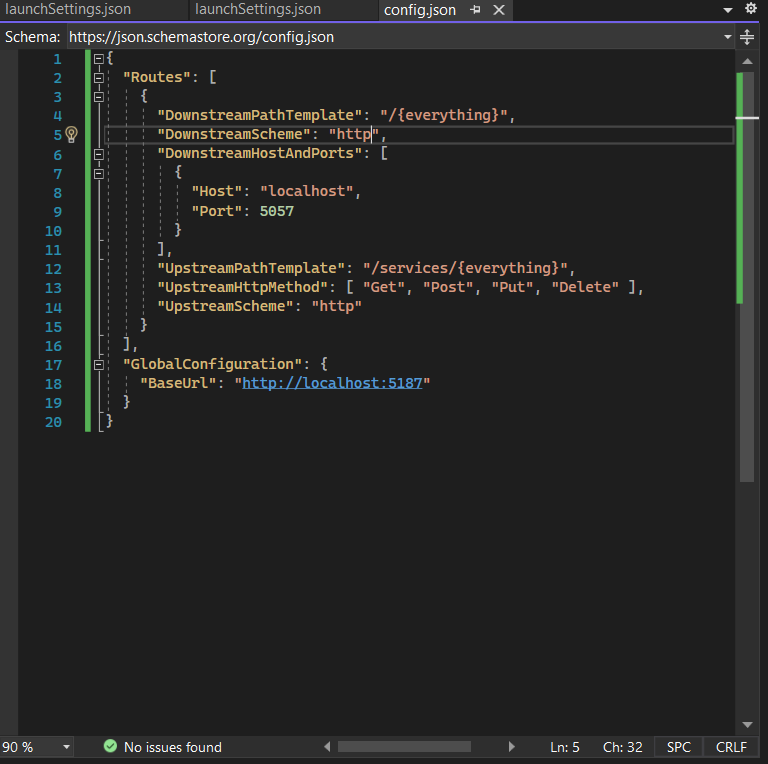The image size is (768, 764).
Task: Click the lightbulb quick actions icon
Action: coord(71,135)
